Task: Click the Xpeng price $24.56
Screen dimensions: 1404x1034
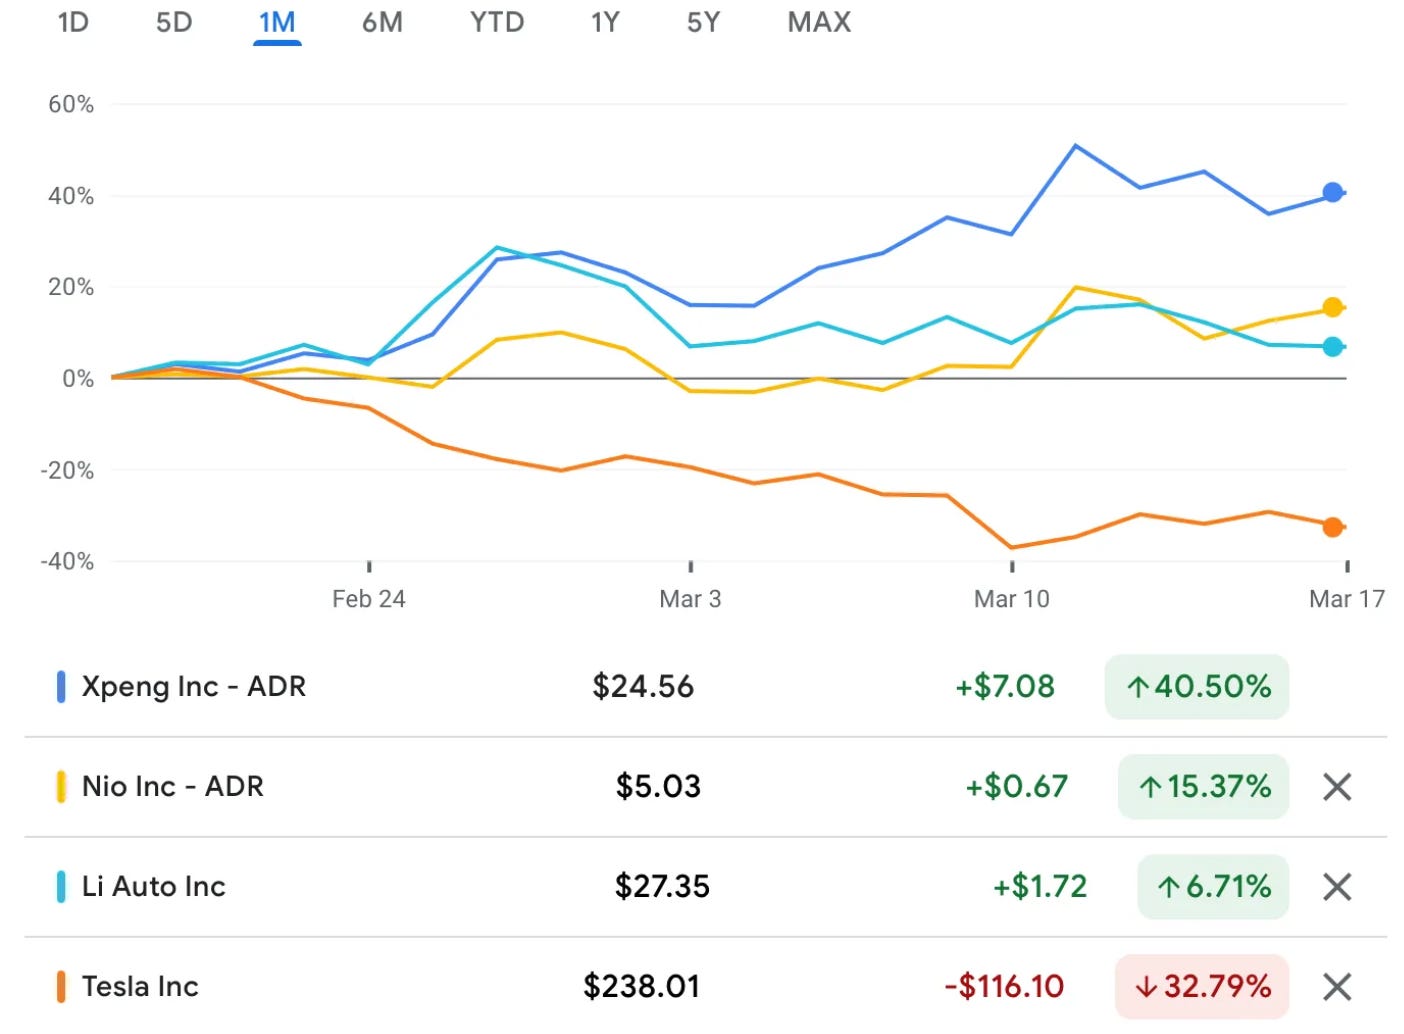Action: 643,687
